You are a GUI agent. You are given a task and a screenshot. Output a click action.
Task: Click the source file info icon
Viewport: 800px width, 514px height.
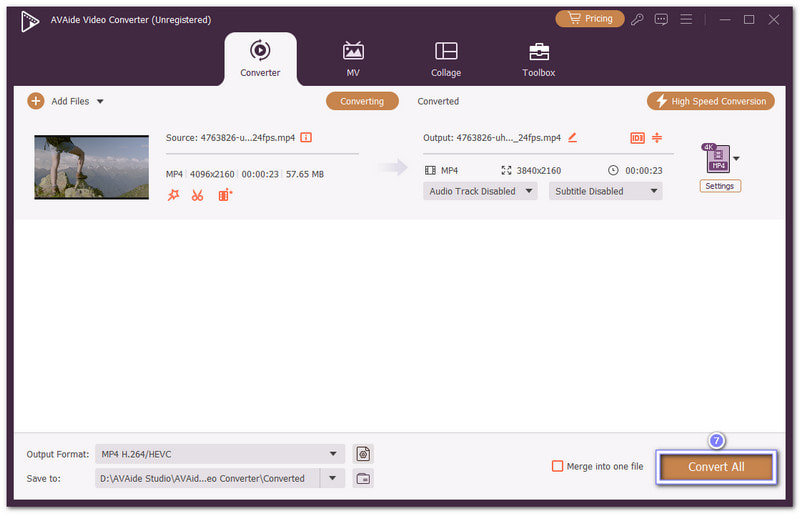coord(306,137)
